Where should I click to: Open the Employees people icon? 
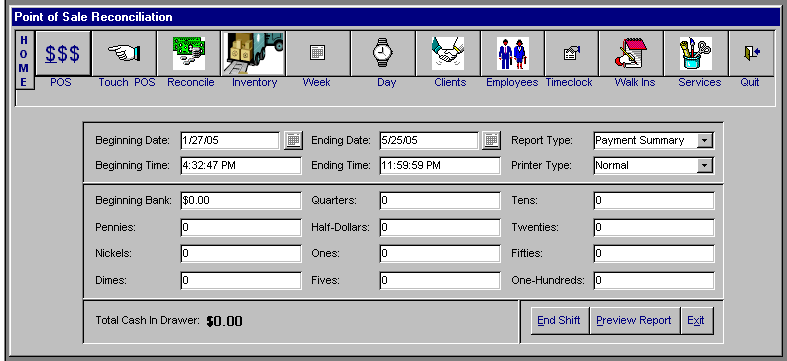coord(512,53)
